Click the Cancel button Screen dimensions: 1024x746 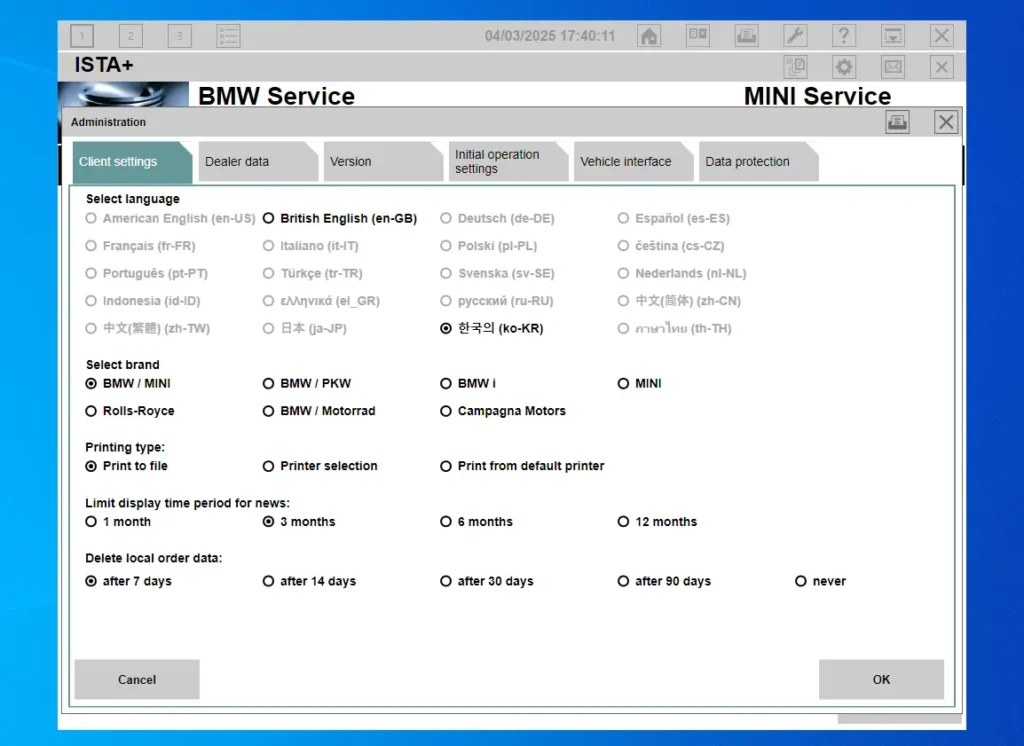137,679
